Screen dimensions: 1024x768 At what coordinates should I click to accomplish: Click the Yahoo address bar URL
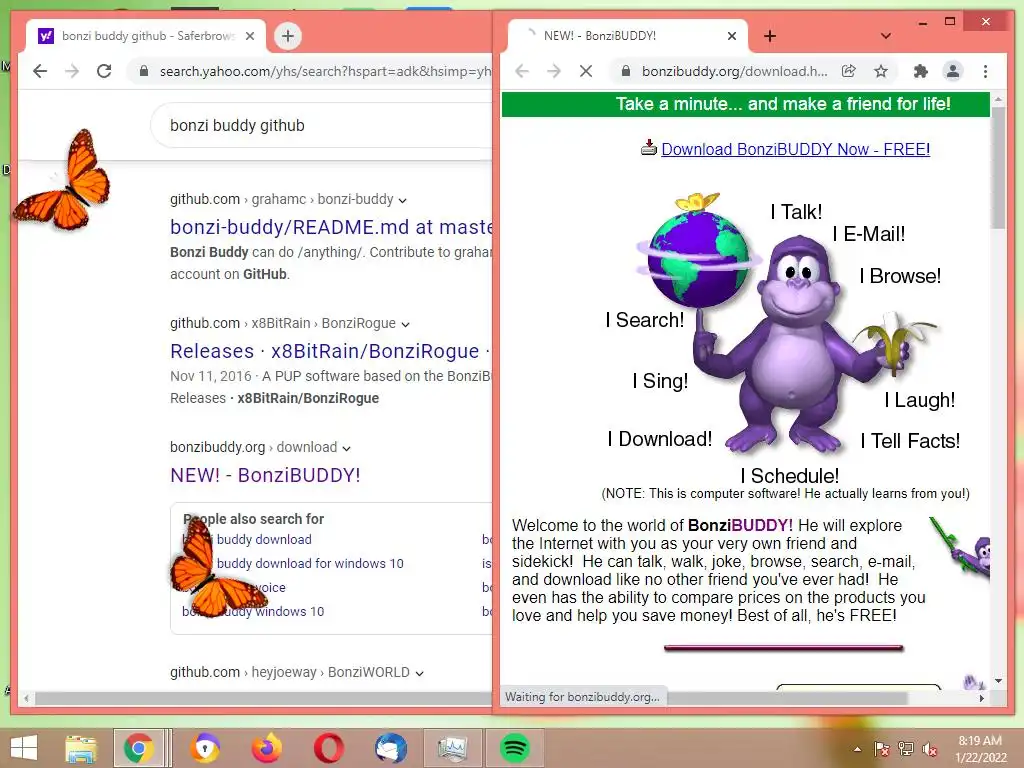pos(325,71)
